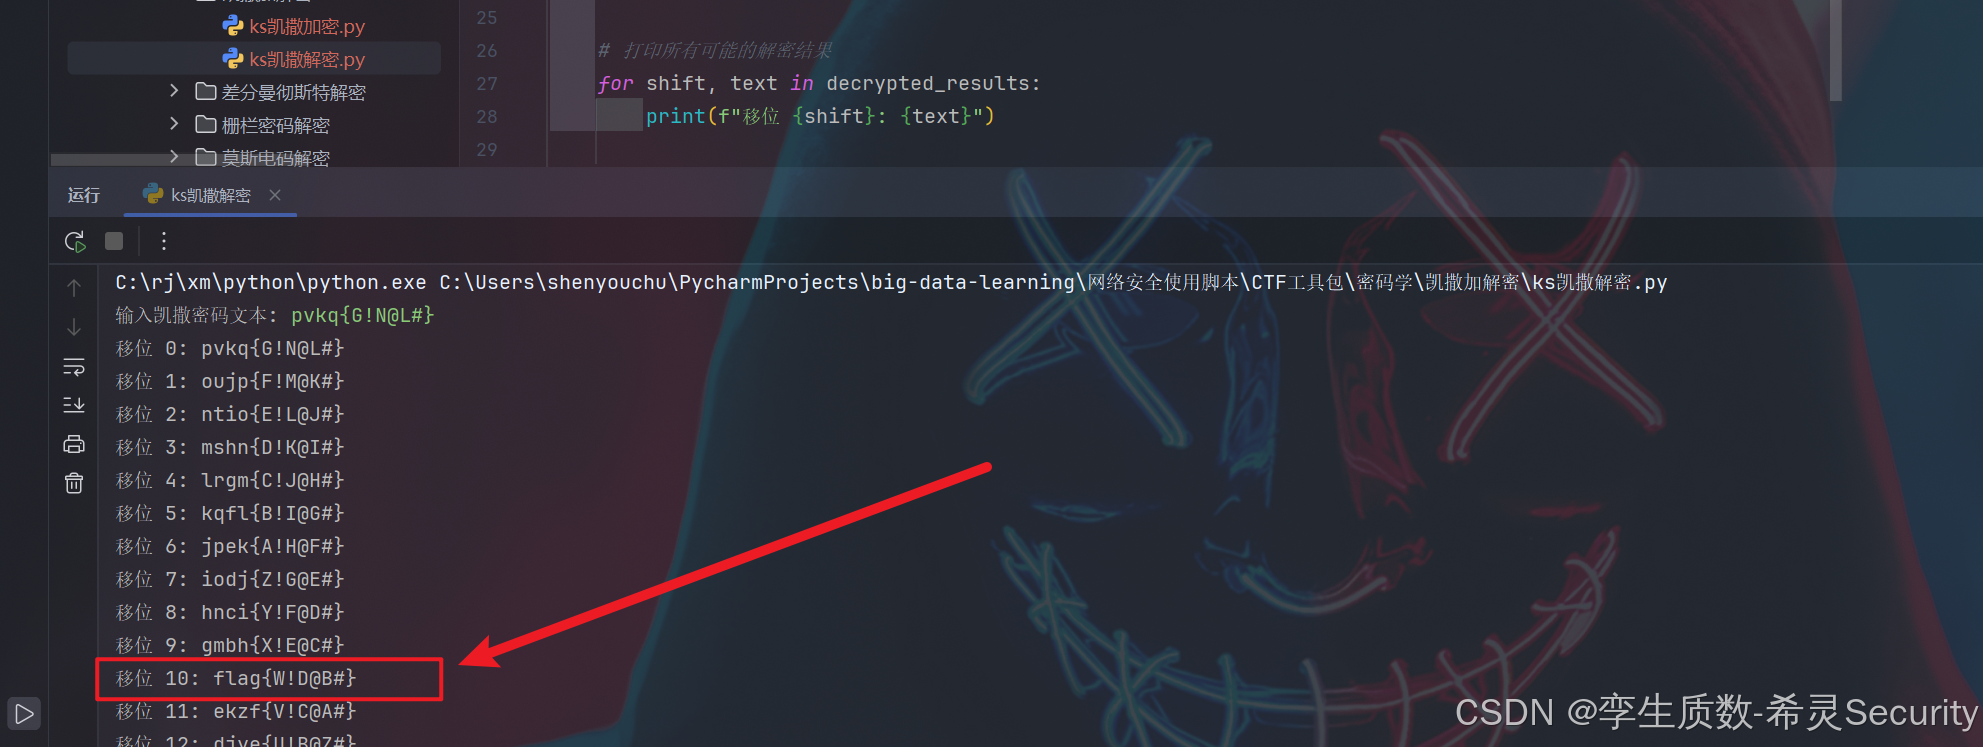The width and height of the screenshot is (1983, 747).
Task: Open ks凯撒加密.py in project tree
Action: coord(293,26)
